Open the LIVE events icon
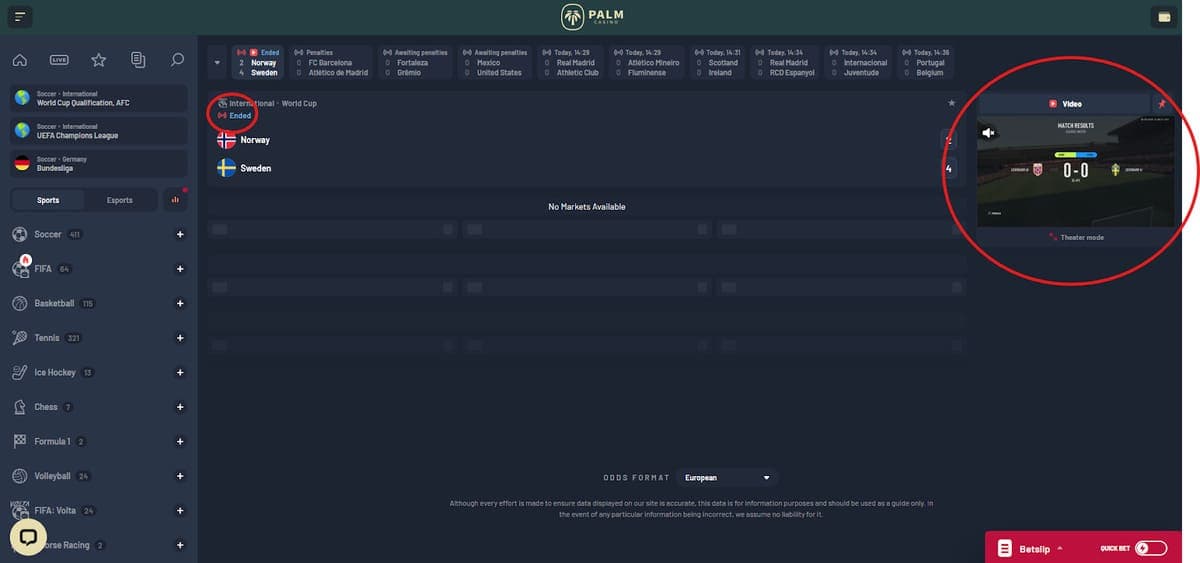 [x=59, y=60]
